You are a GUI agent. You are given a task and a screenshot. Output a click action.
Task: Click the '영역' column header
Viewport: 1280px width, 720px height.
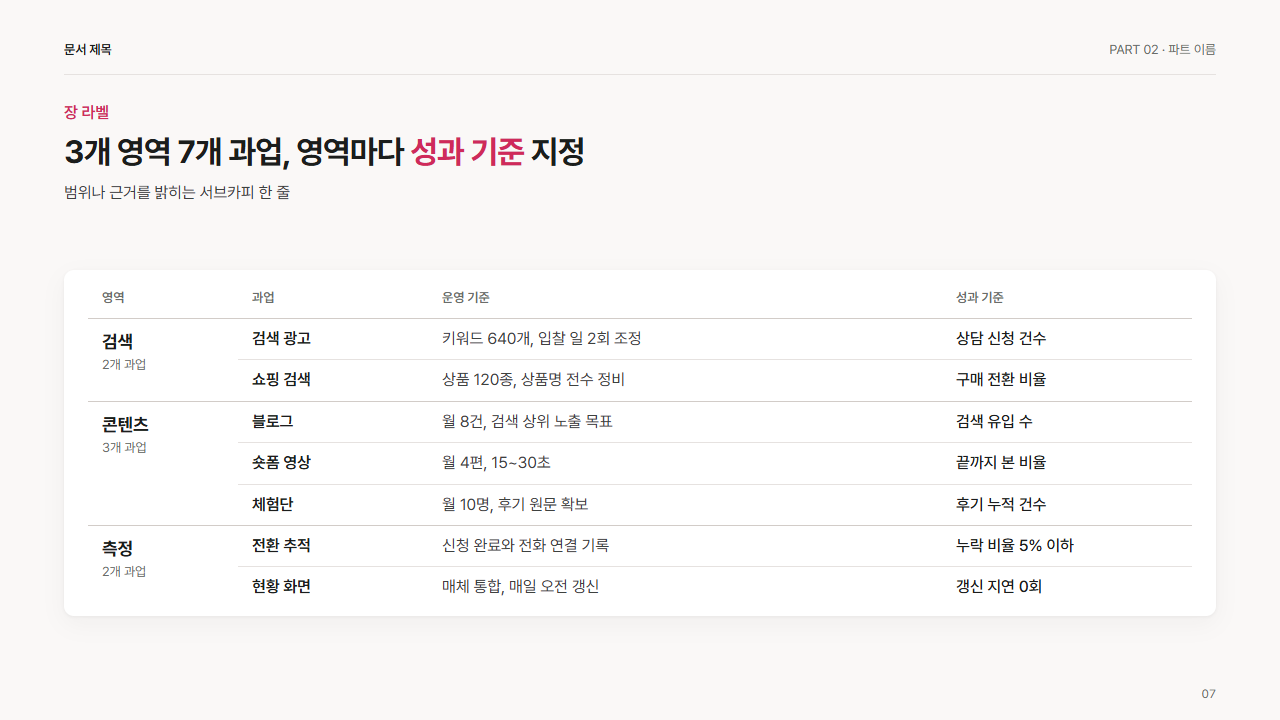[x=113, y=298]
